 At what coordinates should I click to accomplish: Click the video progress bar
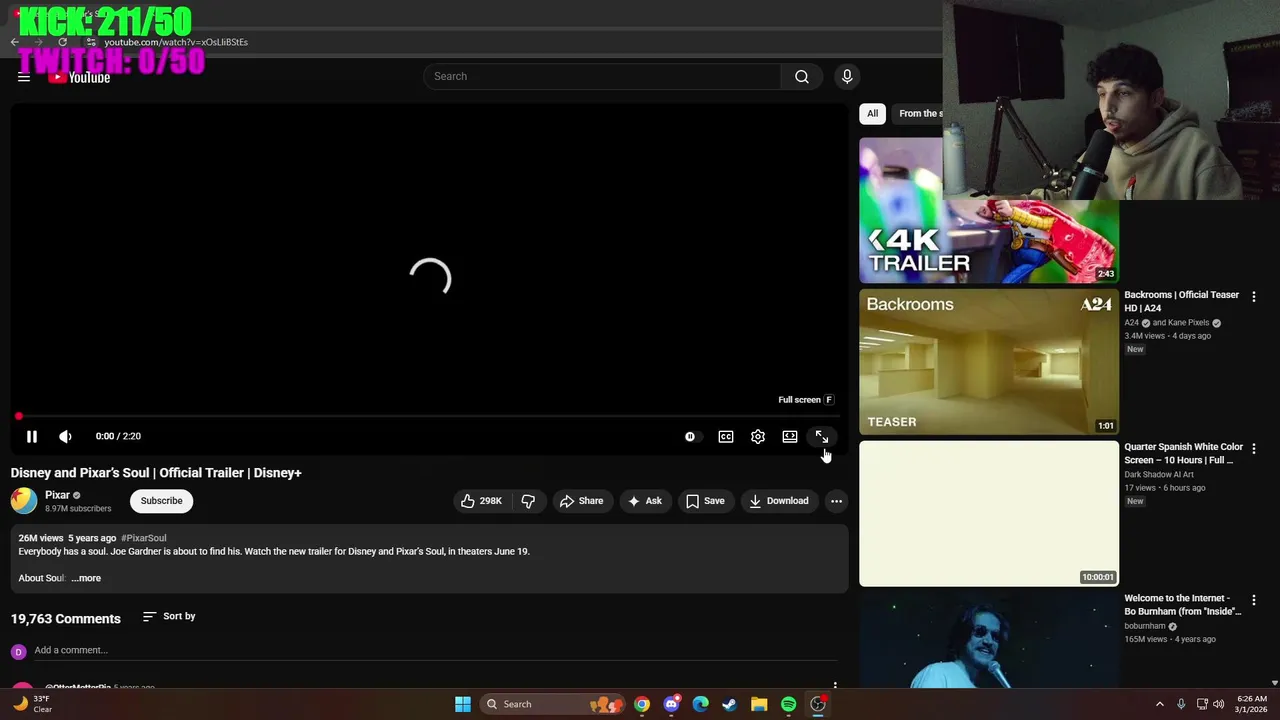[430, 416]
